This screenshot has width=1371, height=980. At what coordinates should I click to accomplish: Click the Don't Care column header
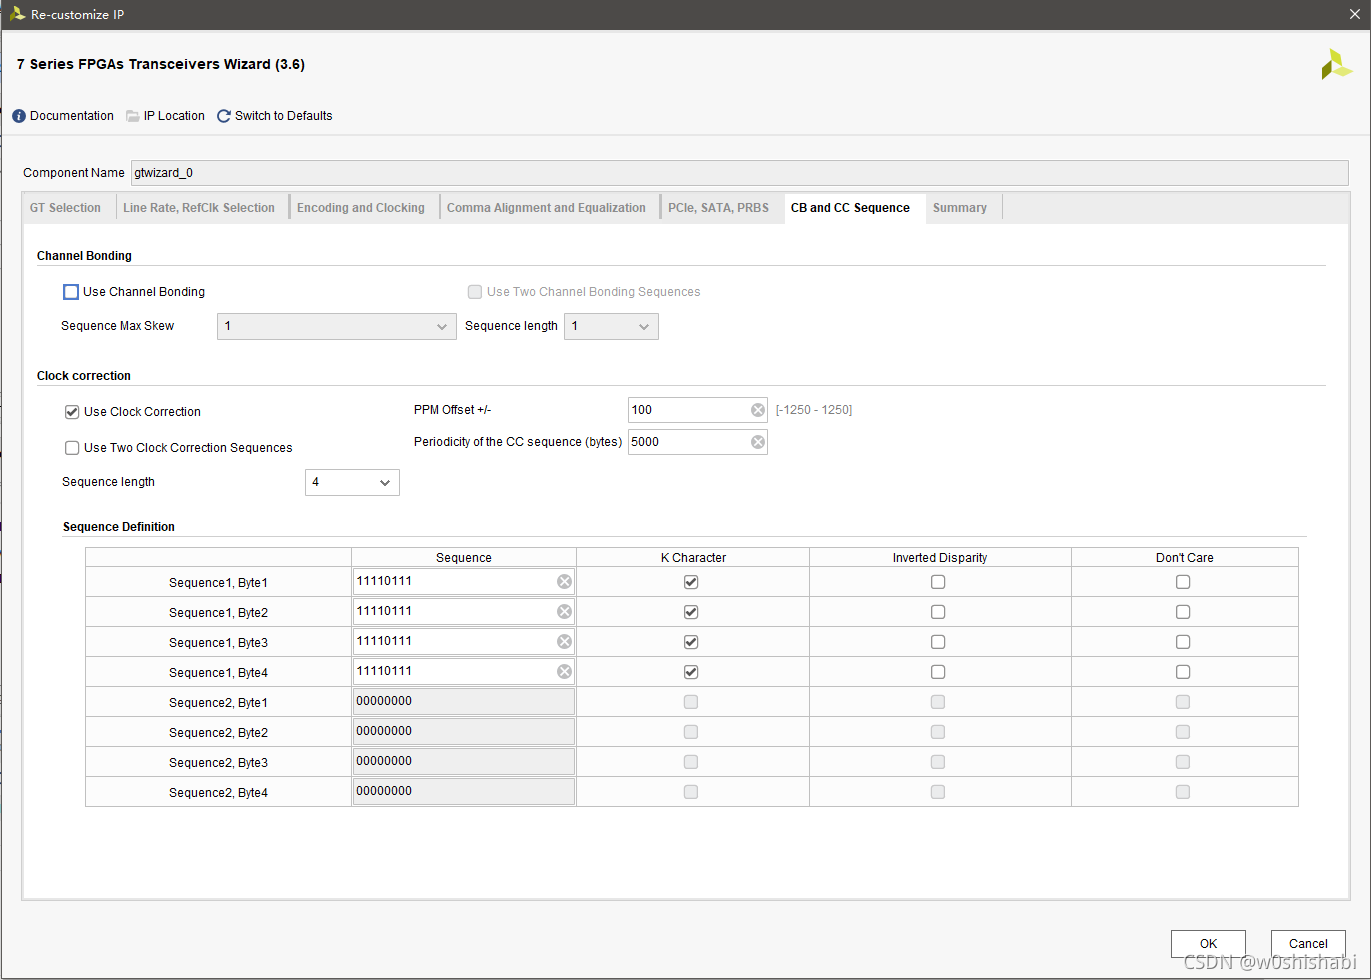coord(1185,558)
